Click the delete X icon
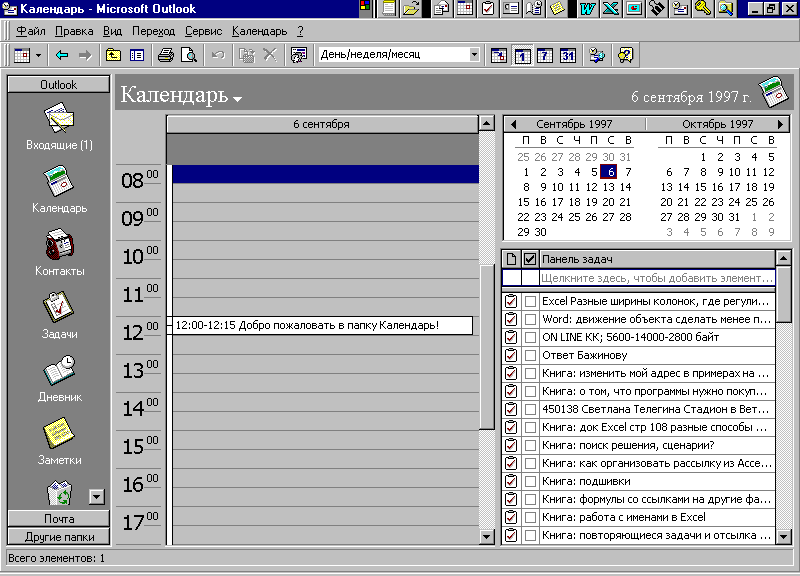Screen dimensions: 800x576 (x=270, y=55)
